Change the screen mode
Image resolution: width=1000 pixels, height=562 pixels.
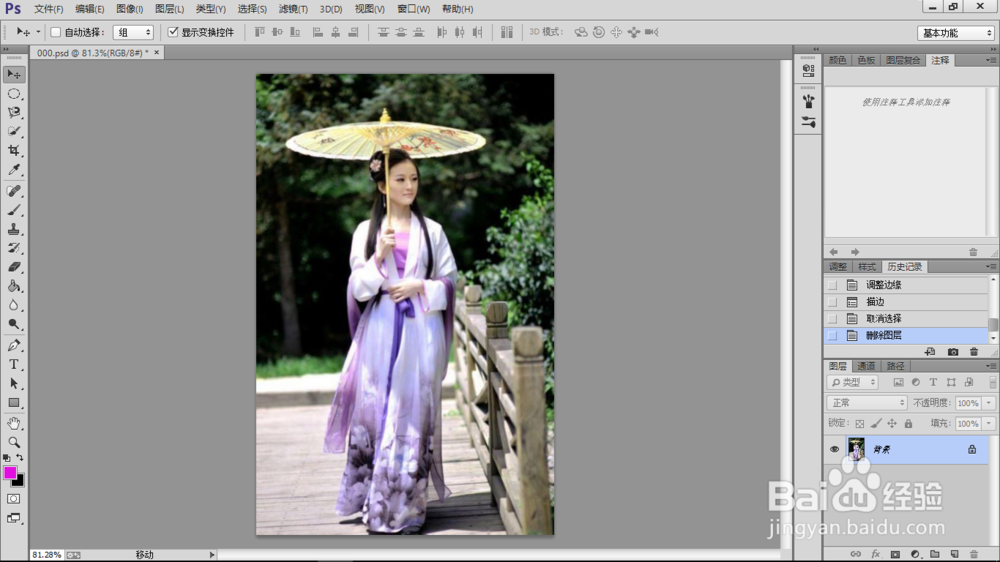click(x=13, y=518)
